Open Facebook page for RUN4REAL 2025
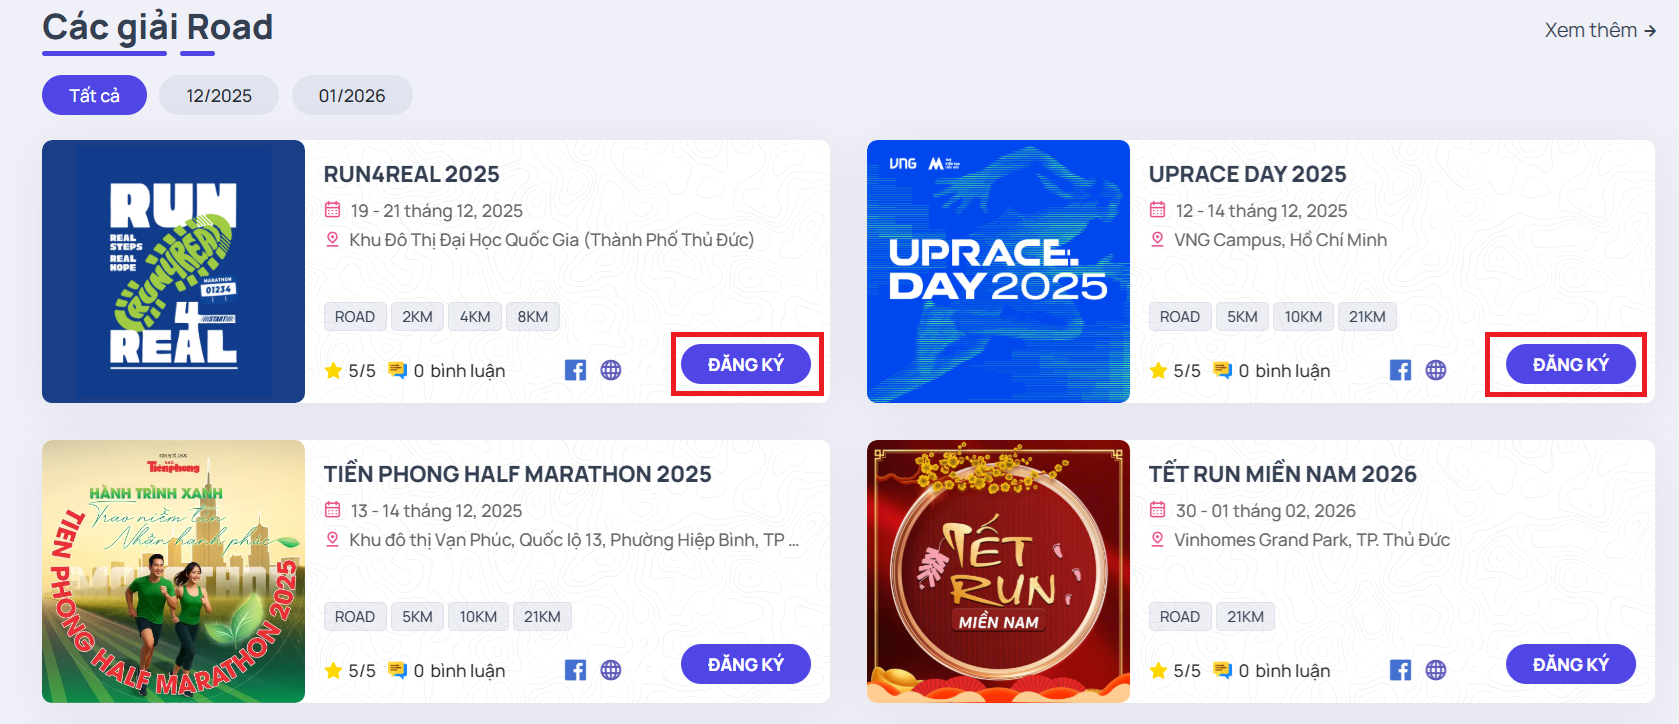 (575, 370)
